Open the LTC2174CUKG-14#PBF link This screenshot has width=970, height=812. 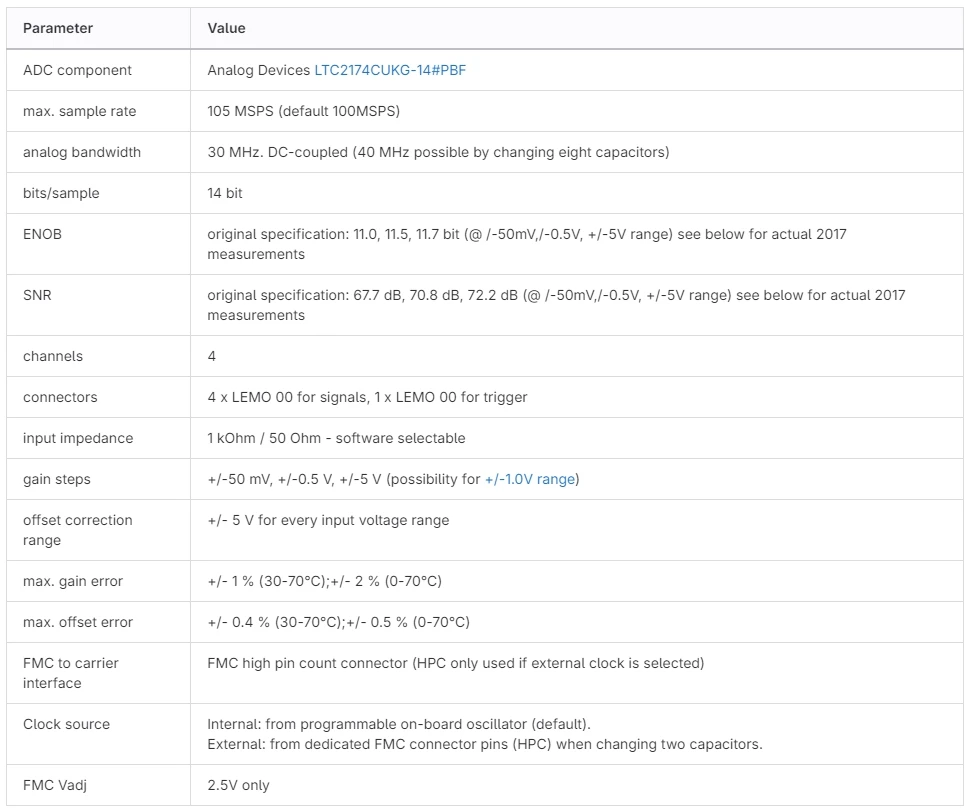click(x=390, y=70)
